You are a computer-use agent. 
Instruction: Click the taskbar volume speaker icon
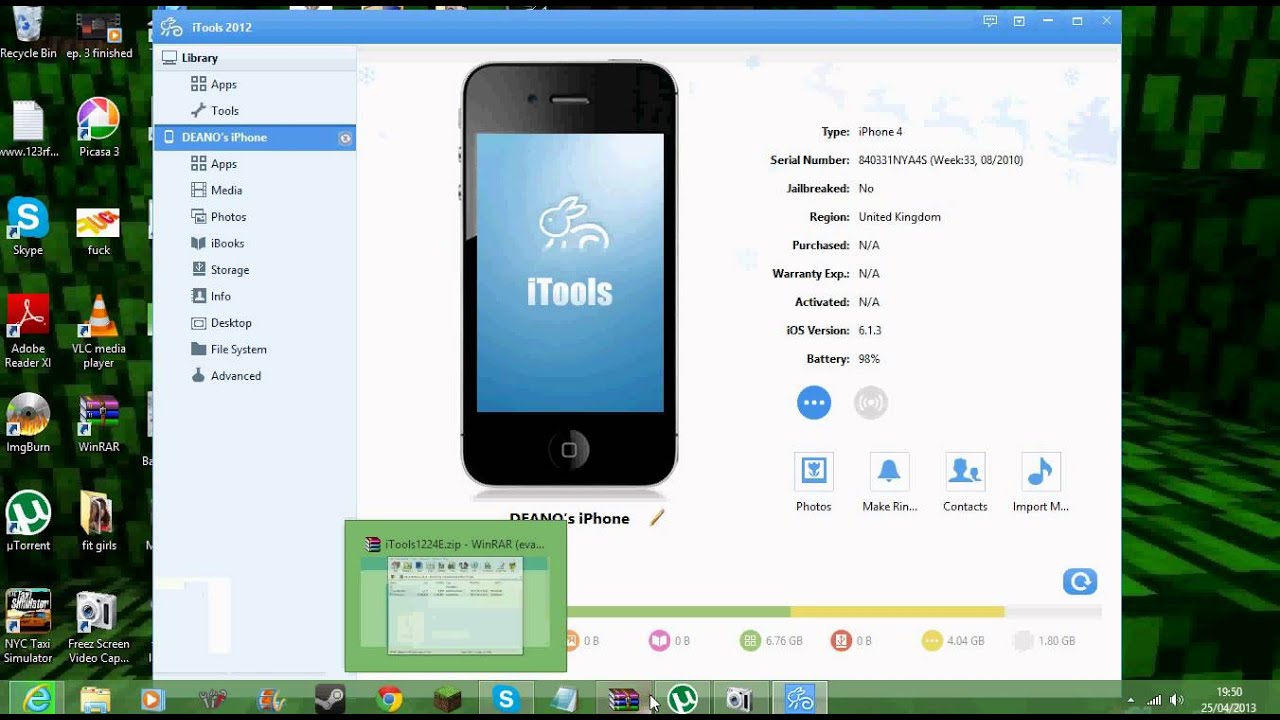coord(1178,700)
